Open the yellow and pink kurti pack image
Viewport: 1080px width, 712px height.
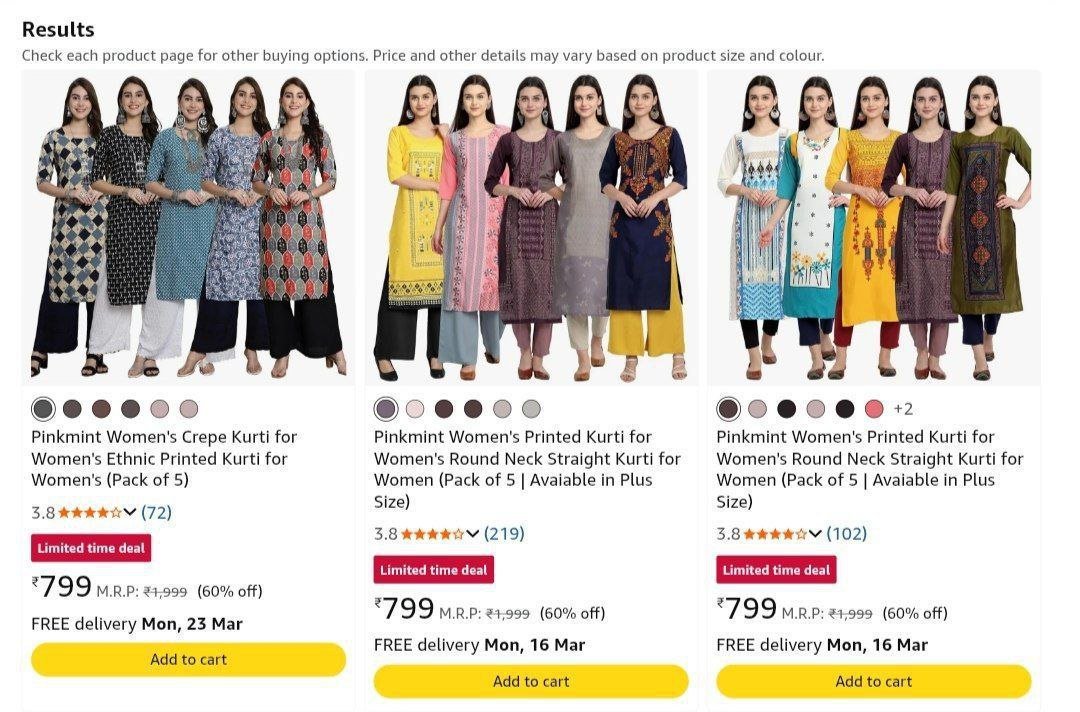531,228
